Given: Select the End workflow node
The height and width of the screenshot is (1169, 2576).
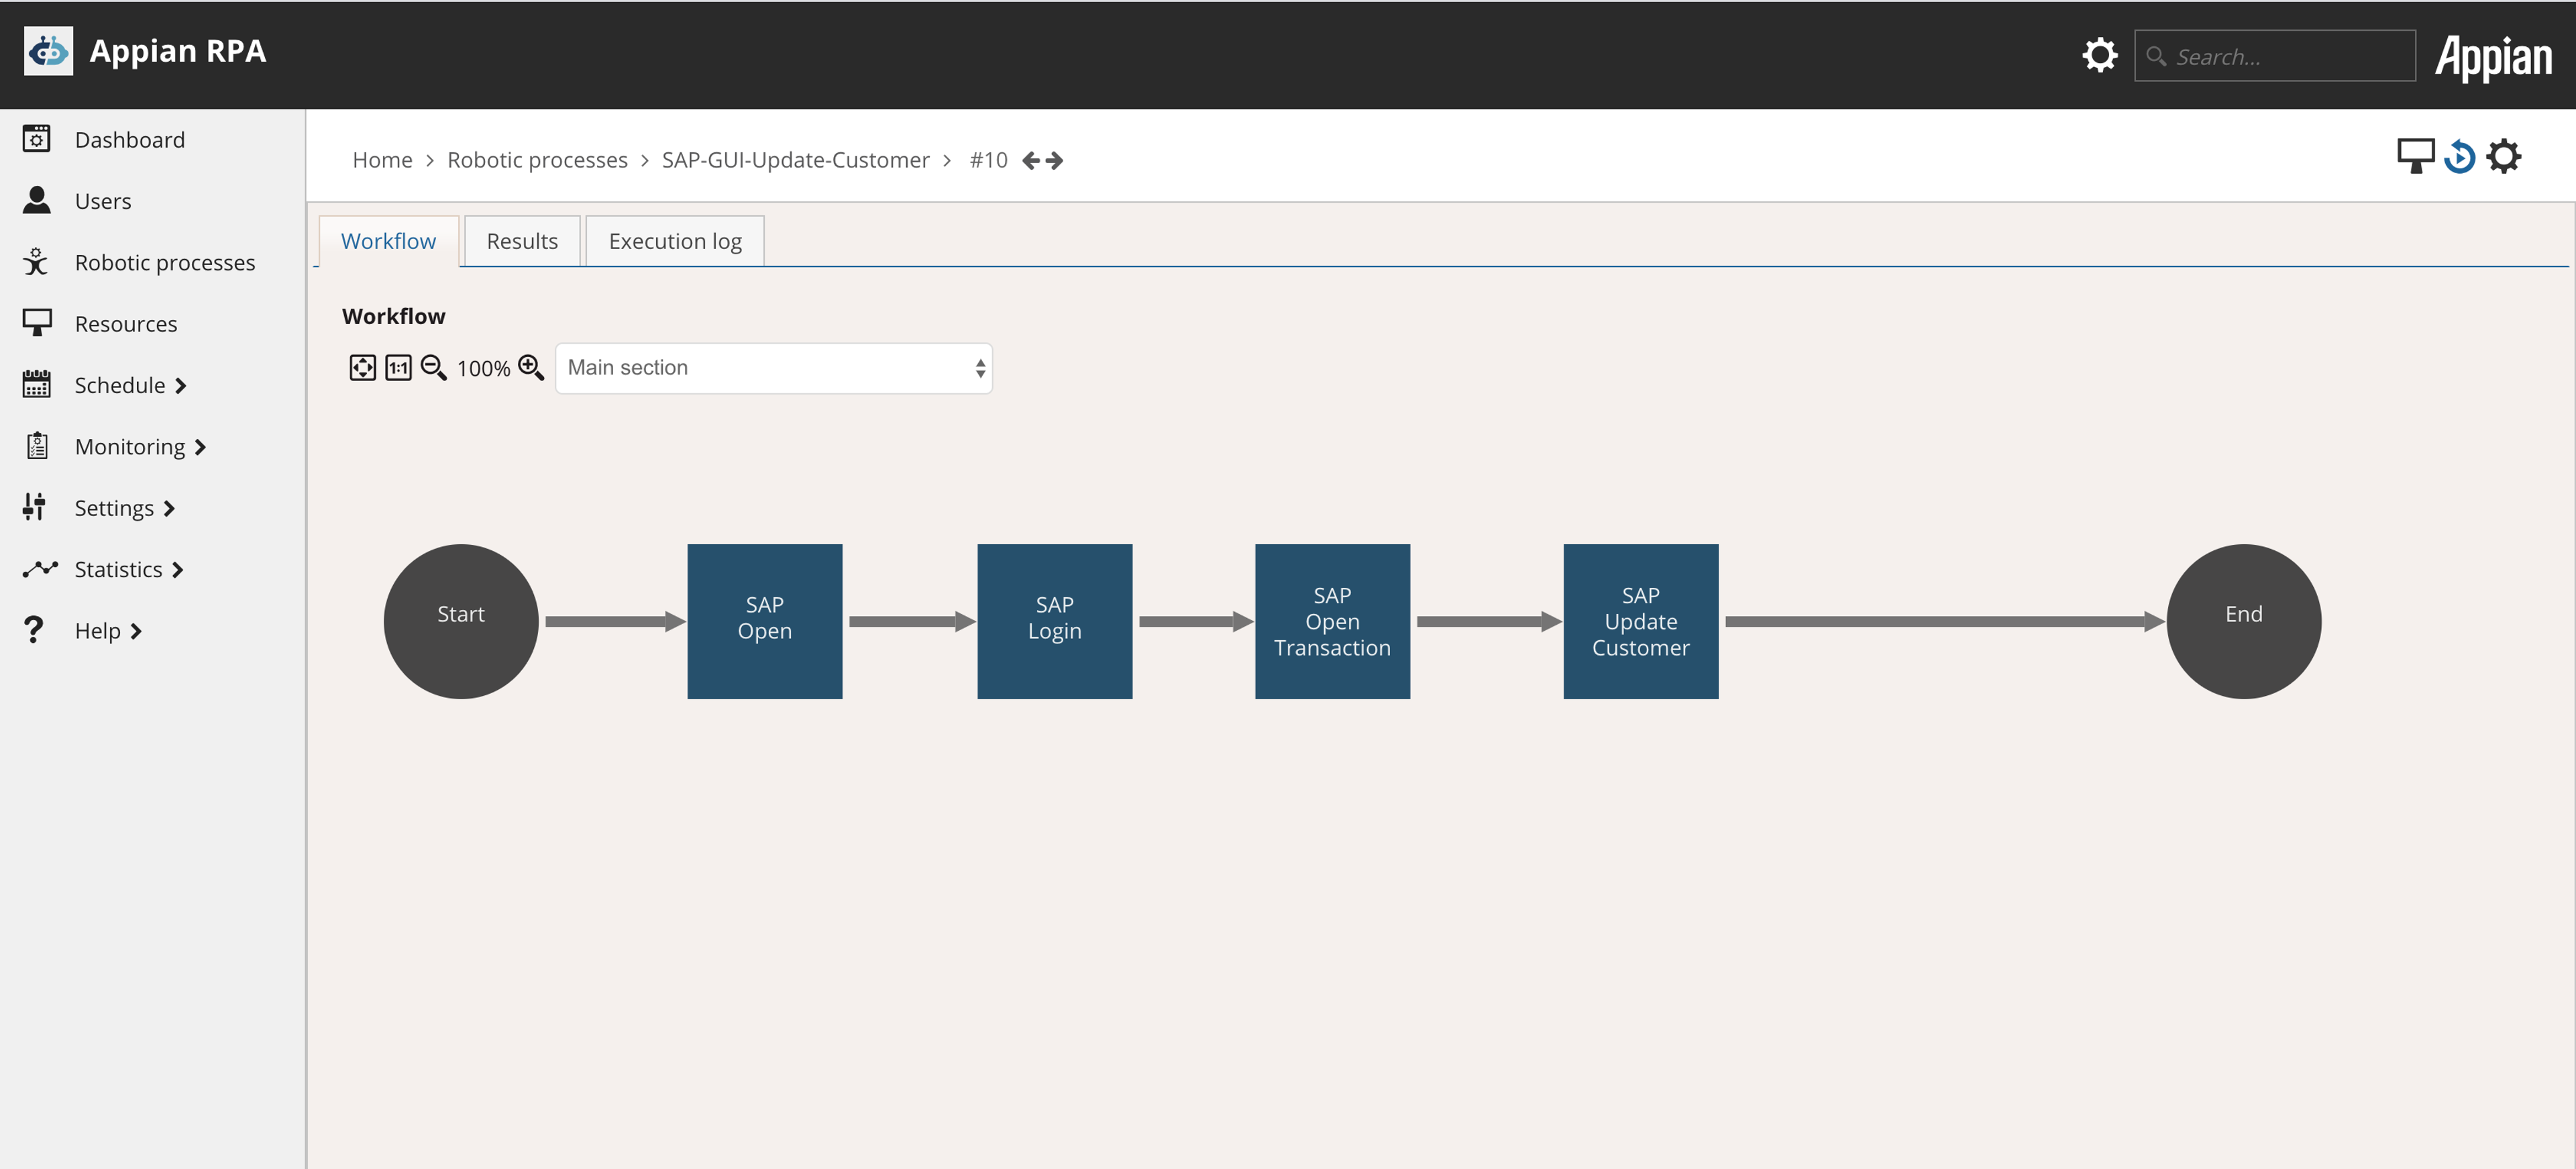Looking at the screenshot, I should tap(2243, 621).
